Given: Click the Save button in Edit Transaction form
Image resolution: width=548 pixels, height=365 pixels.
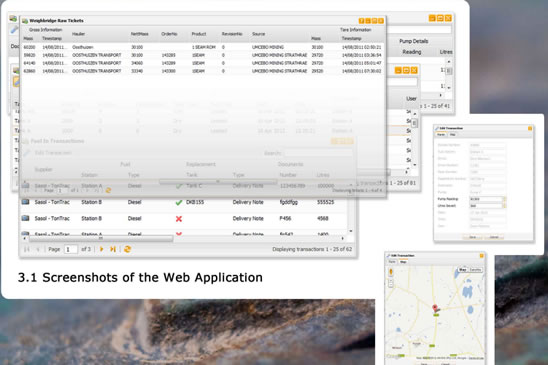Looking at the screenshot, I should [x=473, y=237].
